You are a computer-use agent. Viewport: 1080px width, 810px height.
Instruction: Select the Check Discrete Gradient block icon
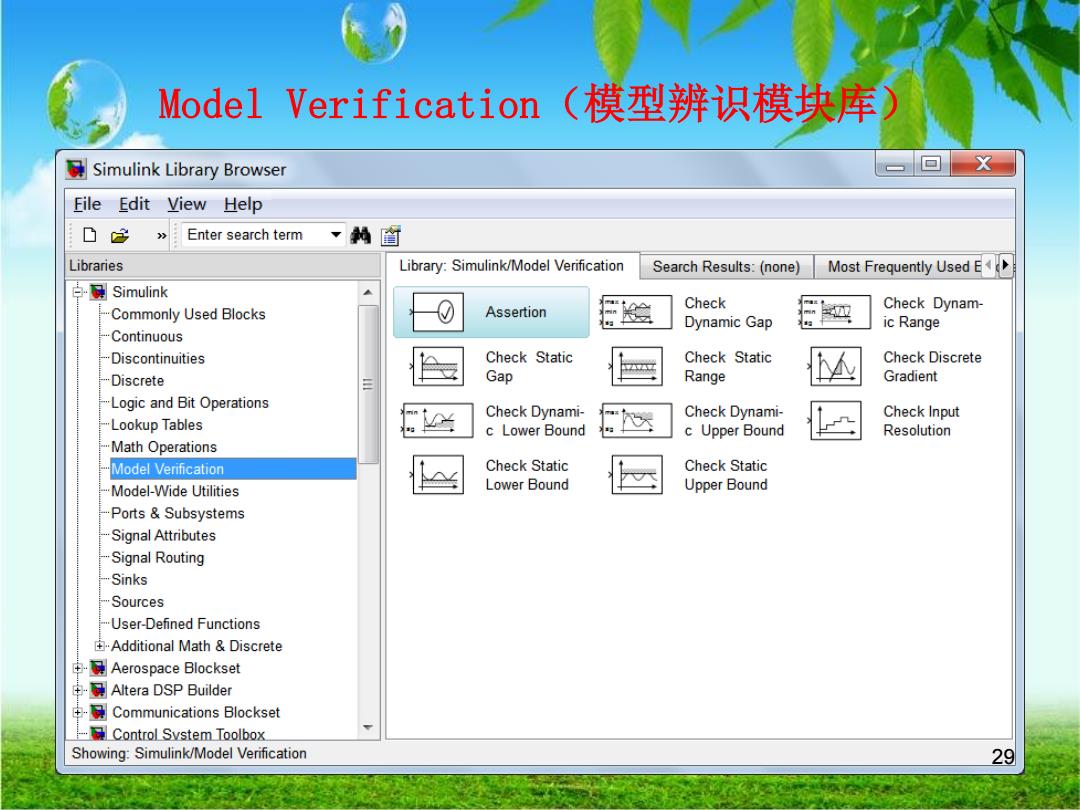pyautogui.click(x=835, y=366)
